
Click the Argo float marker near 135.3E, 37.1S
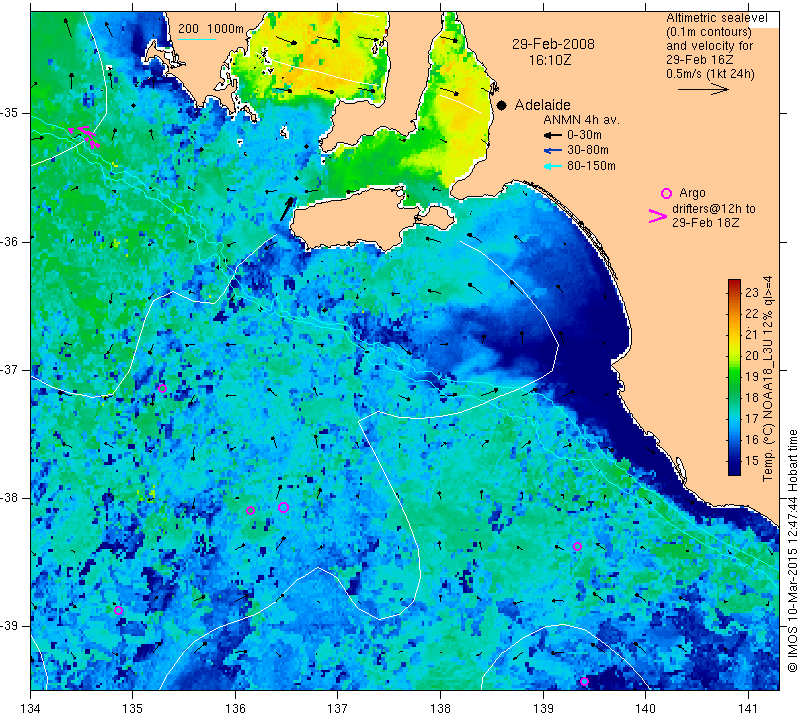pos(162,388)
